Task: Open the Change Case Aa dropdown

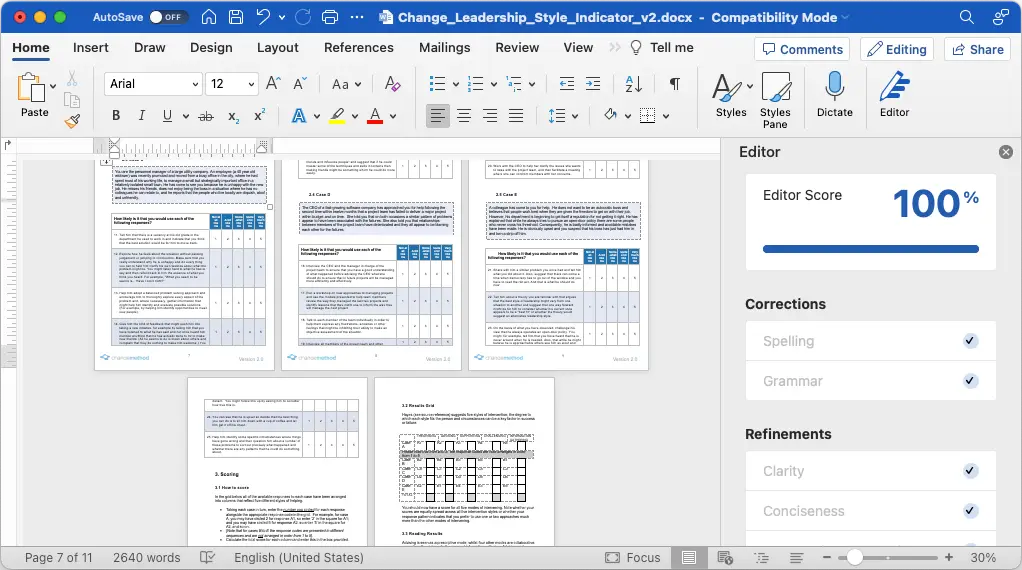Action: (346, 84)
